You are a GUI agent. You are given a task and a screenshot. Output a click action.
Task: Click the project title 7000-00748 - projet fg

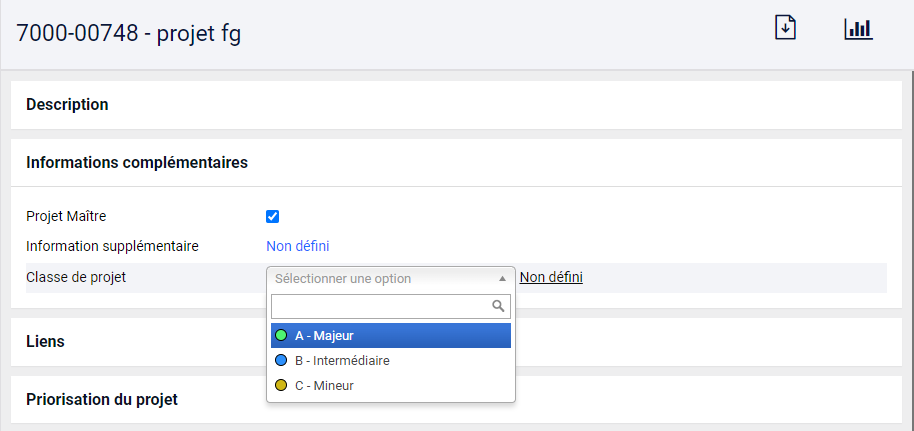(129, 34)
